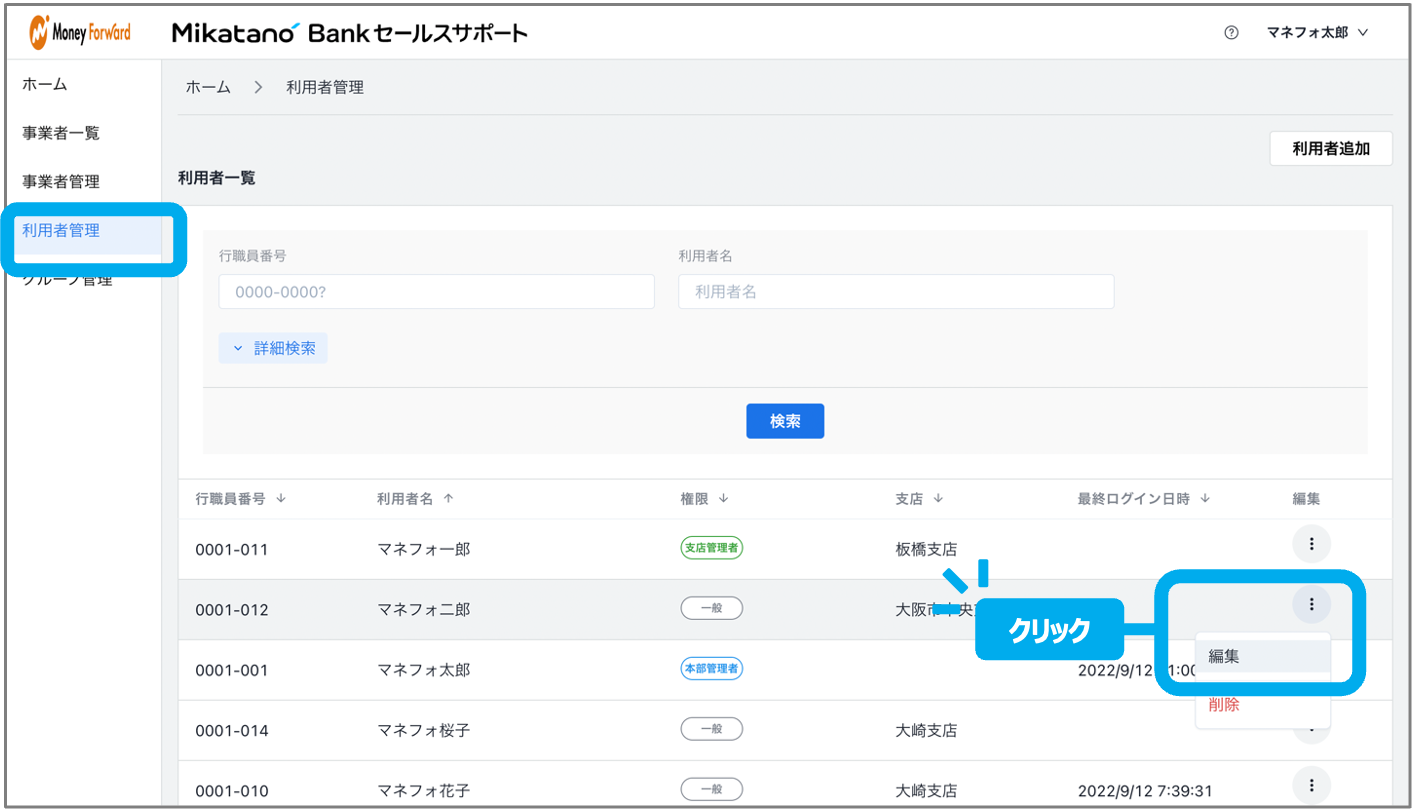Click last login time 2022/9/12 7:39:31
This screenshot has width=1416, height=811.
[1145, 791]
